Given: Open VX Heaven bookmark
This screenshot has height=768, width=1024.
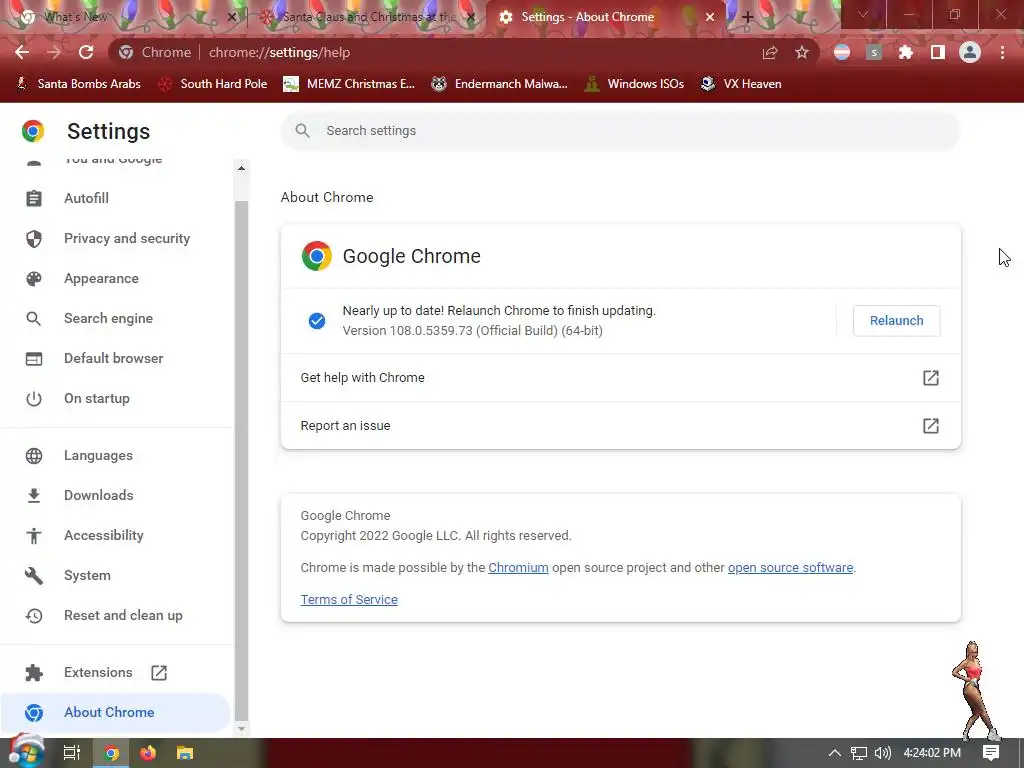Looking at the screenshot, I should [x=741, y=84].
